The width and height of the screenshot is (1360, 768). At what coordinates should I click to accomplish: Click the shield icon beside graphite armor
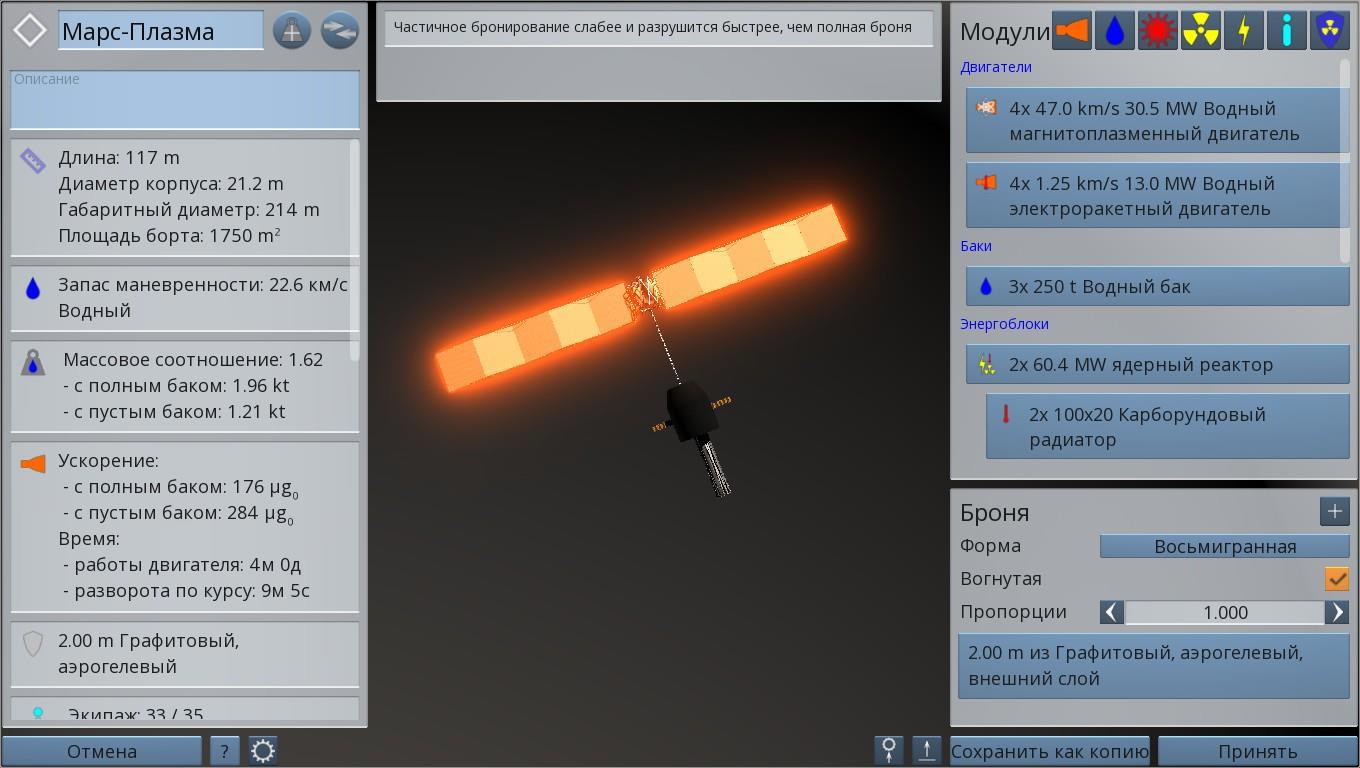[33, 644]
